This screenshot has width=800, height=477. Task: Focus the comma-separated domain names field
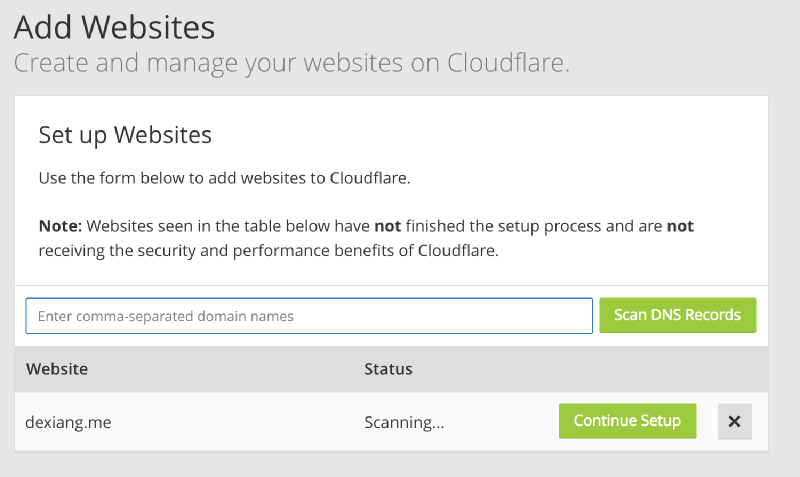(309, 315)
